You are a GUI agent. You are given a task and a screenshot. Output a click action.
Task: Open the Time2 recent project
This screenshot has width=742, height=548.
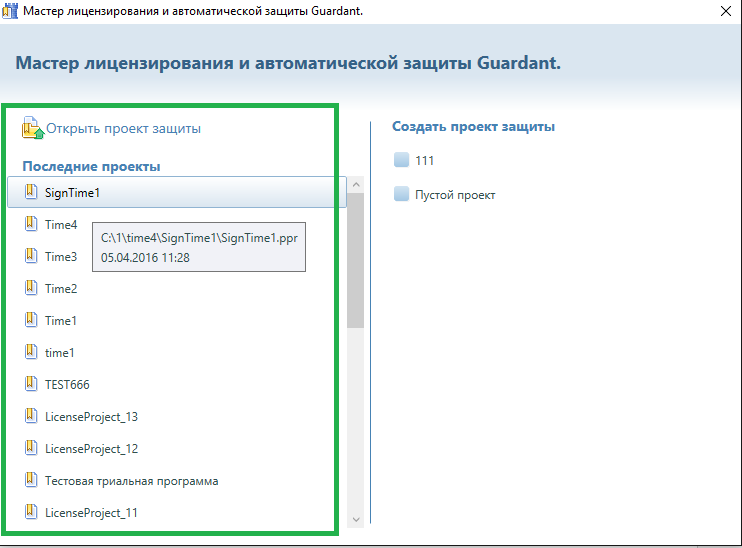pos(61,289)
